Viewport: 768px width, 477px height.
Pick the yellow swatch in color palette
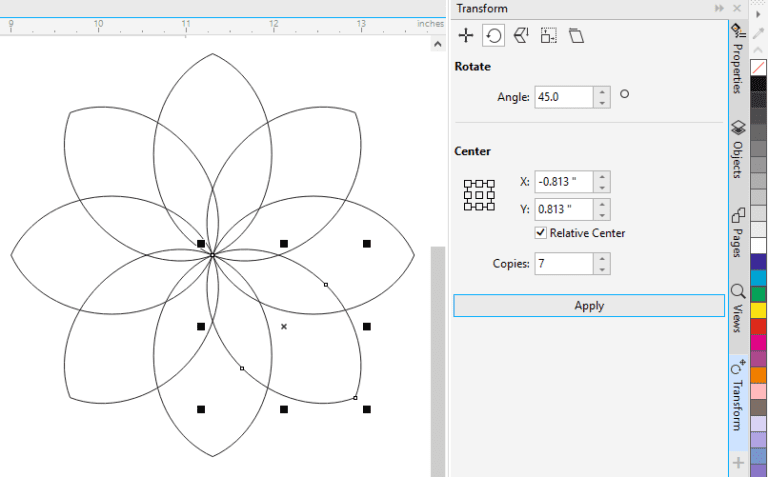(x=759, y=310)
